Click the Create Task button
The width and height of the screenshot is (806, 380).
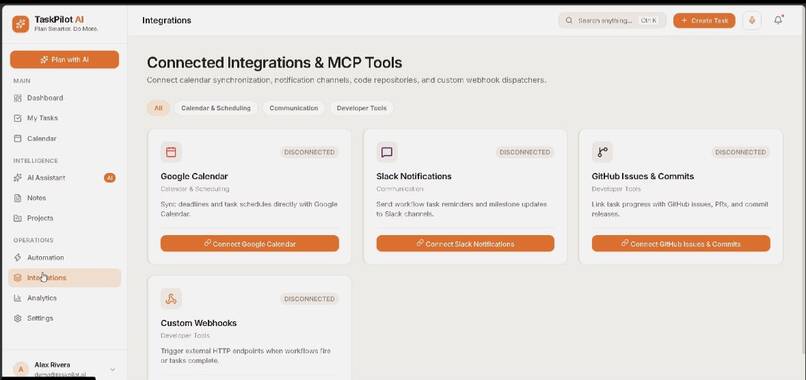(x=704, y=21)
